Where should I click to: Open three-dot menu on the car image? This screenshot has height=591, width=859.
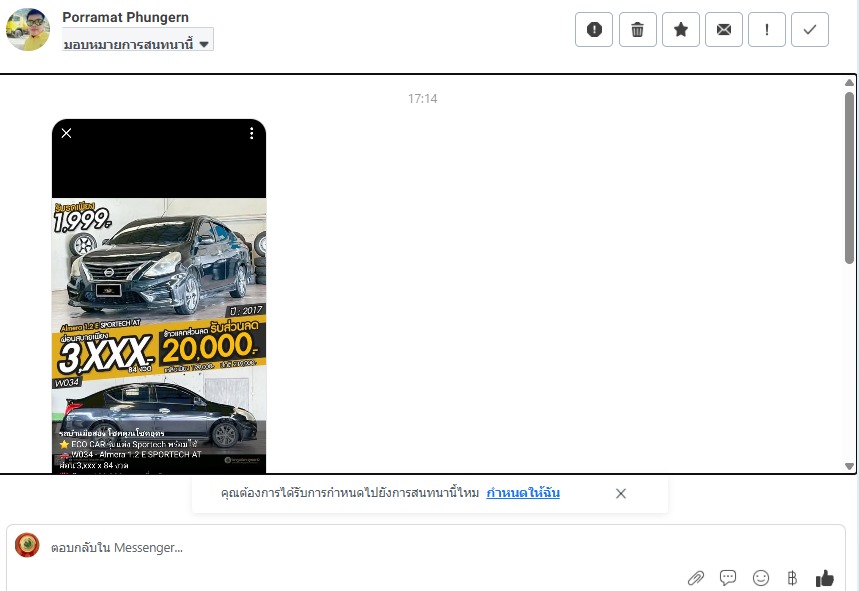252,133
